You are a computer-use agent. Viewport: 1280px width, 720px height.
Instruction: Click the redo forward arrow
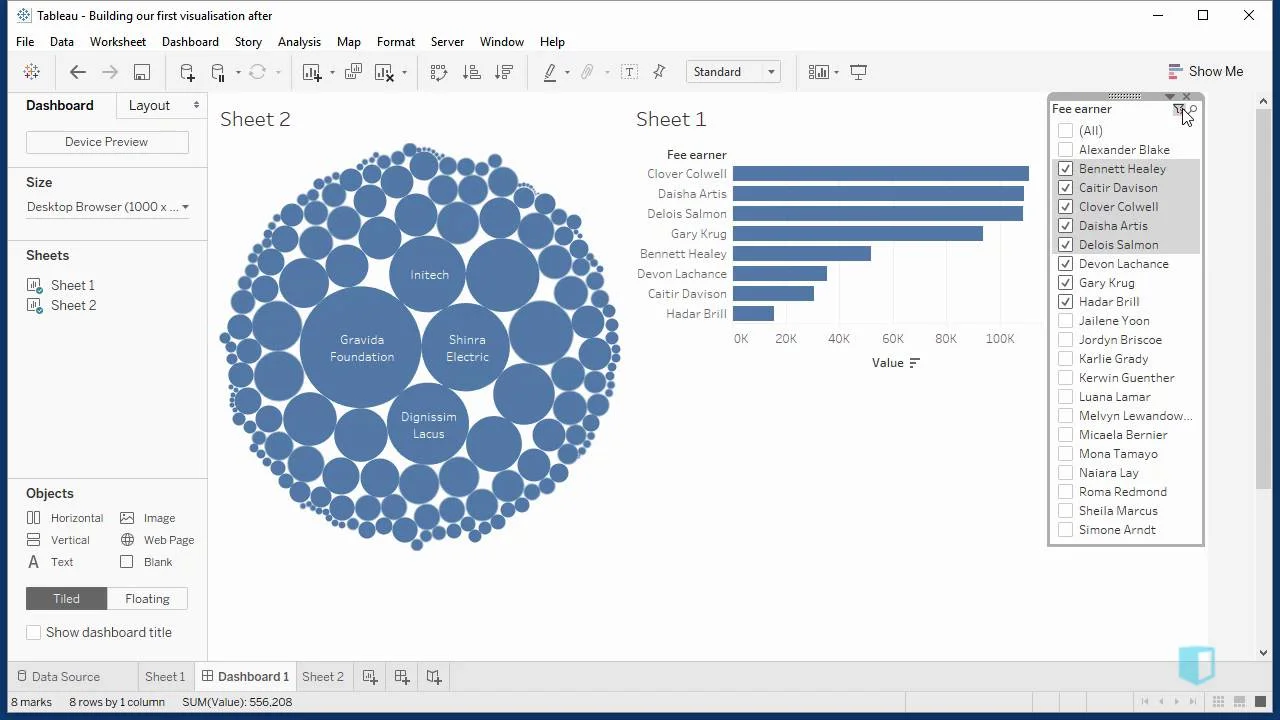pos(110,72)
